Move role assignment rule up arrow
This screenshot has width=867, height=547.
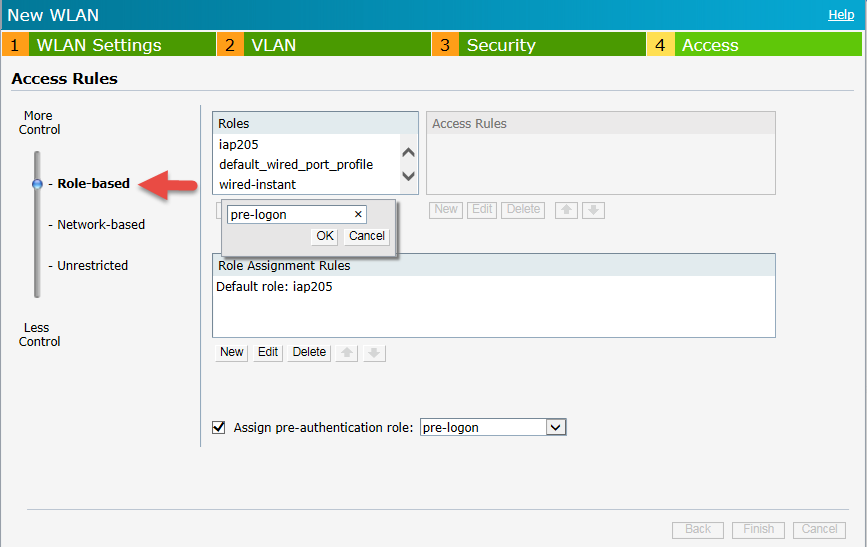click(x=347, y=353)
